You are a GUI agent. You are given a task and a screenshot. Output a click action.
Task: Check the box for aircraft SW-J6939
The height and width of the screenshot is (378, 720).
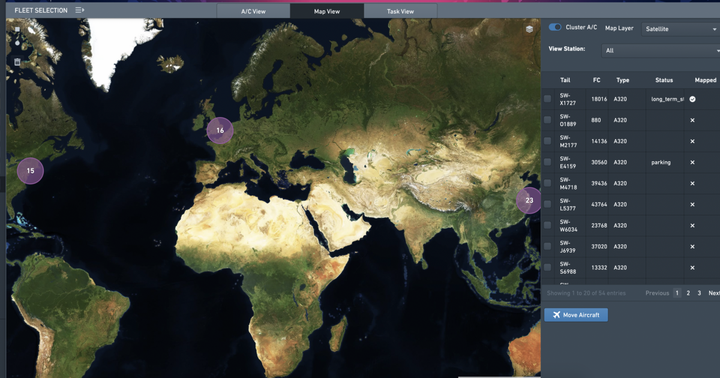point(547,246)
